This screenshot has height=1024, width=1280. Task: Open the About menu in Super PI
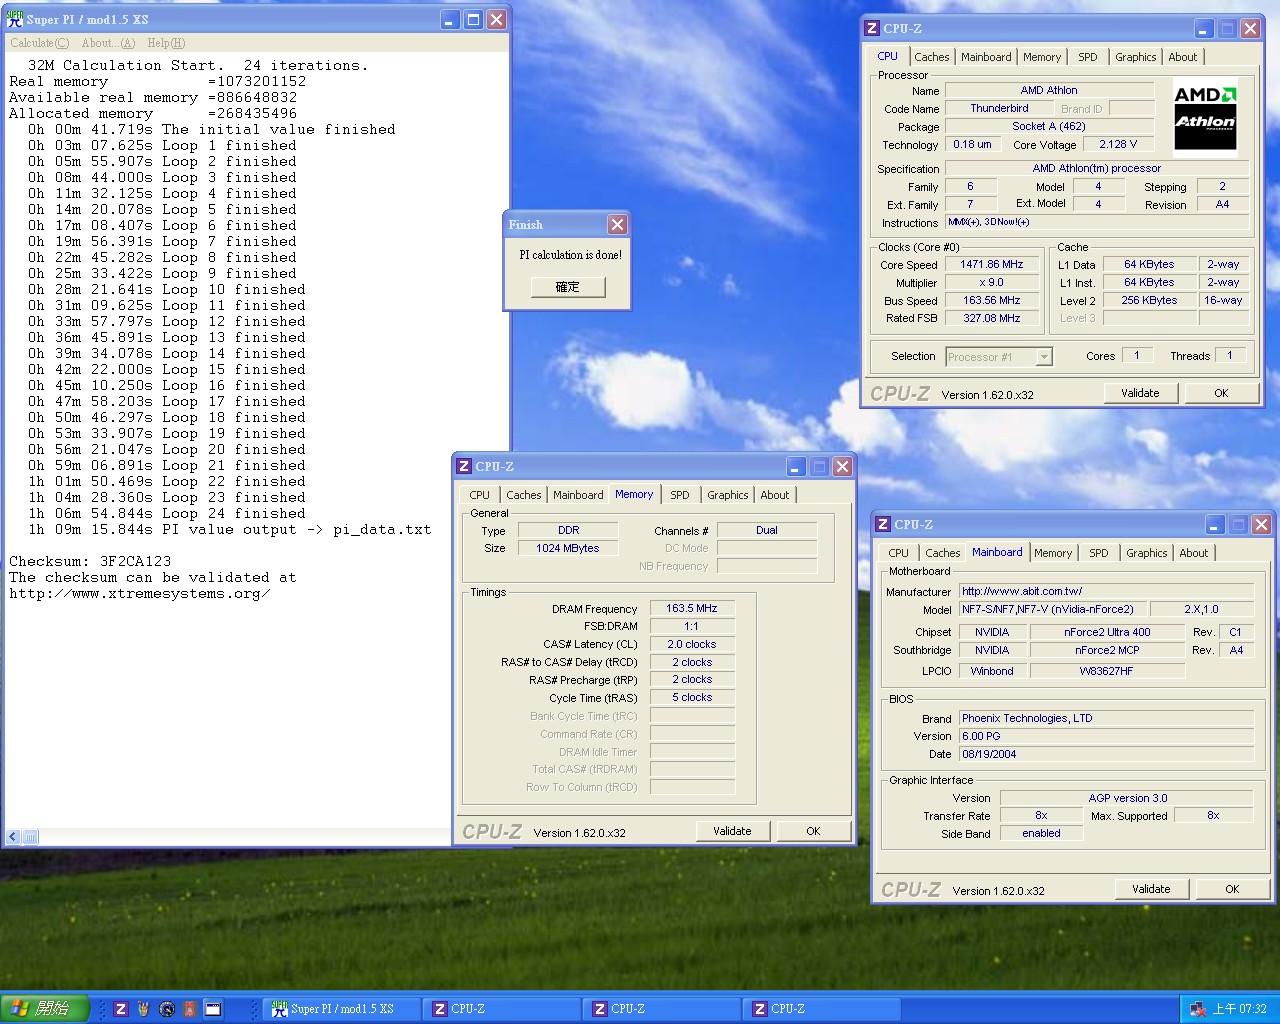[108, 43]
